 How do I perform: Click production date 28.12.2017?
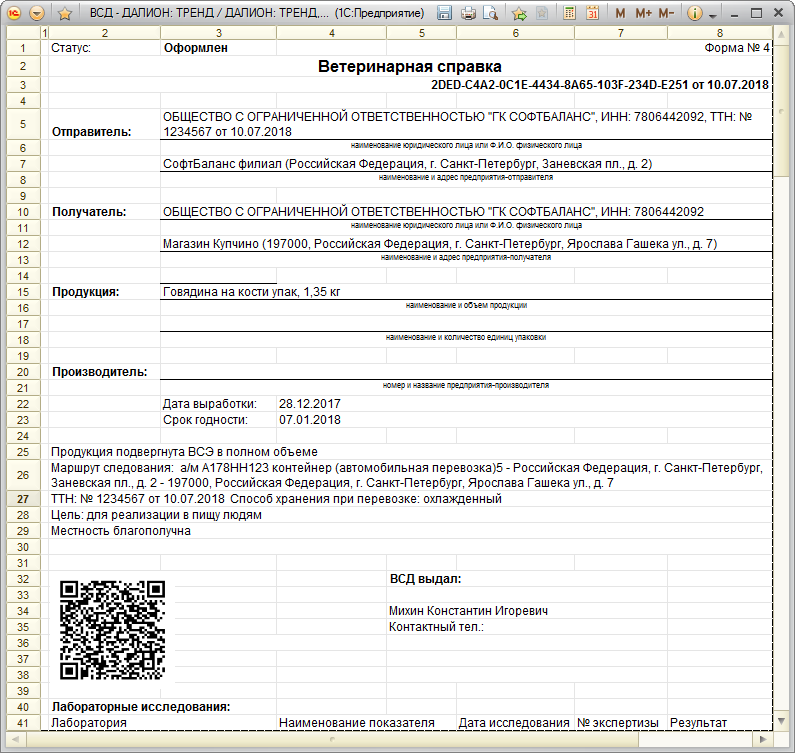pyautogui.click(x=310, y=404)
